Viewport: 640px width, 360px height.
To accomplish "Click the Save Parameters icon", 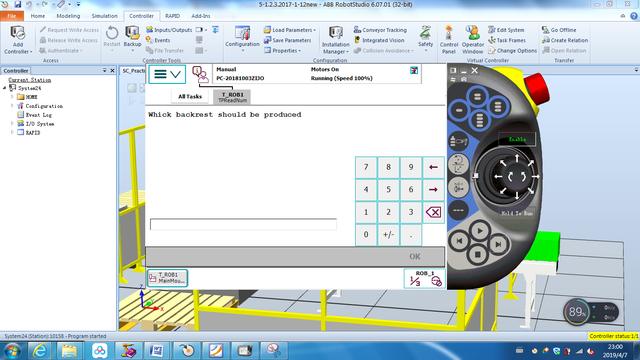I will point(267,40).
